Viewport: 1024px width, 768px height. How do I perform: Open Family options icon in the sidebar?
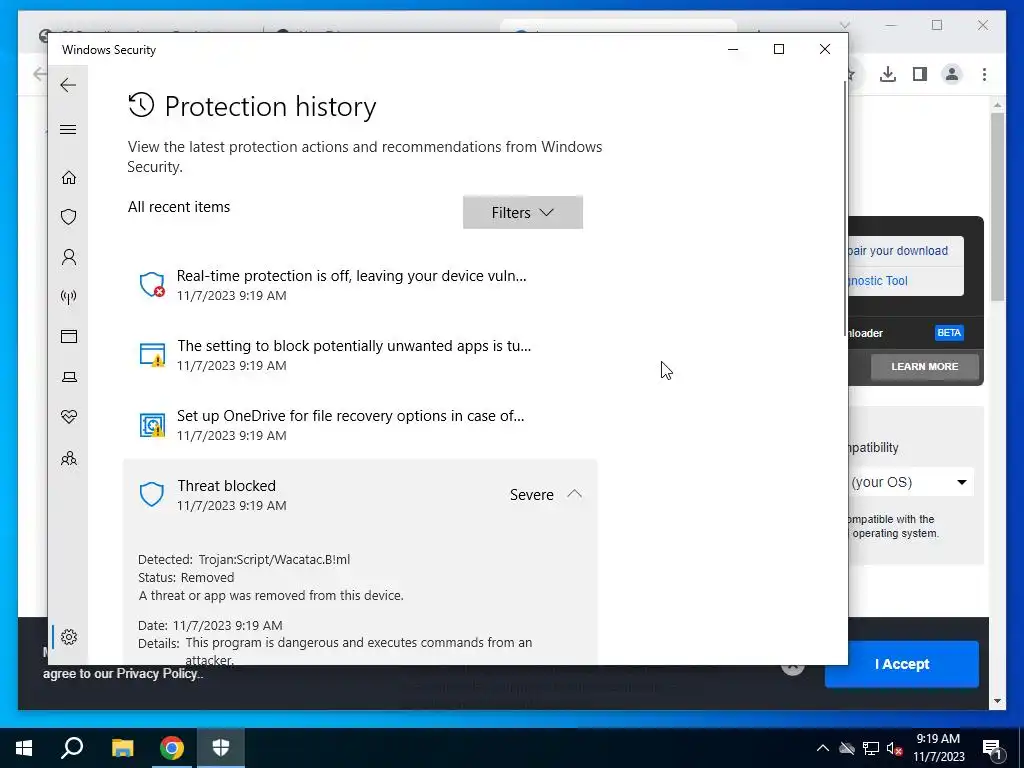point(69,458)
